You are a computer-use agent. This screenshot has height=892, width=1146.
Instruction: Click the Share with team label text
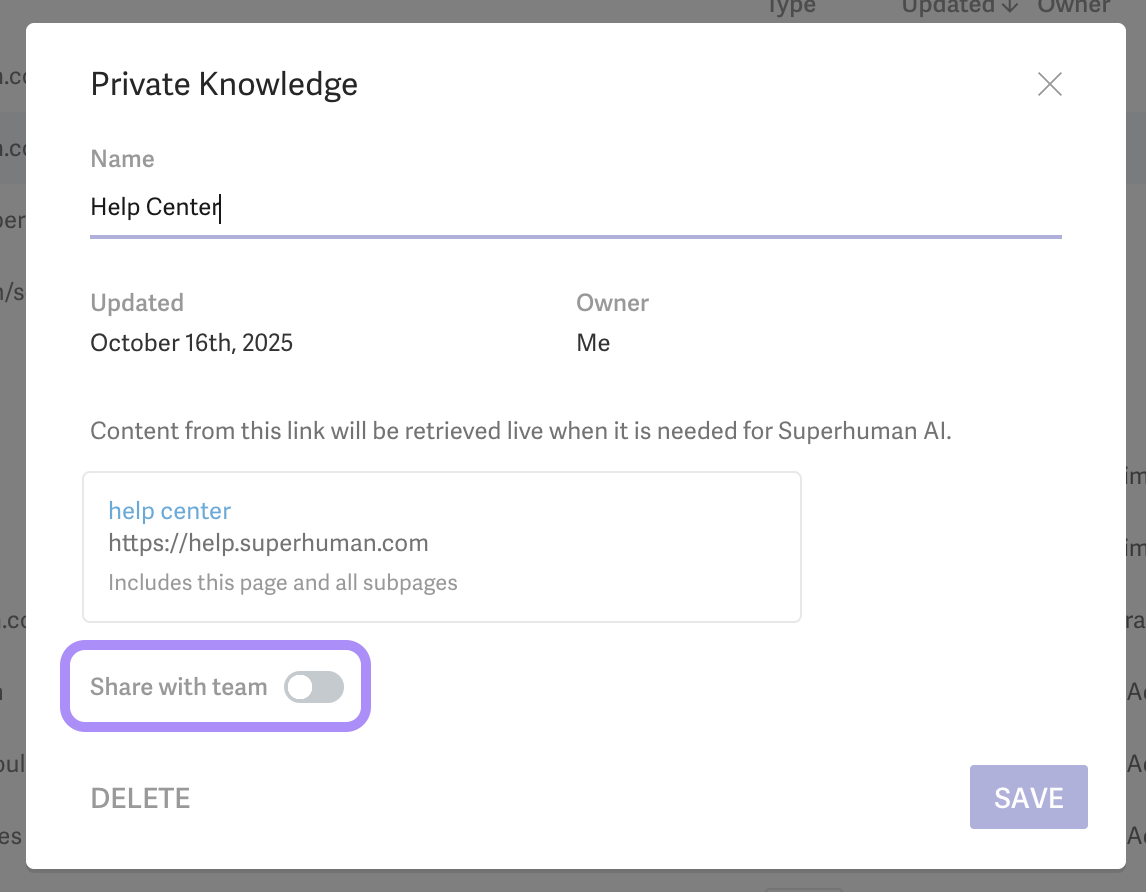178,687
